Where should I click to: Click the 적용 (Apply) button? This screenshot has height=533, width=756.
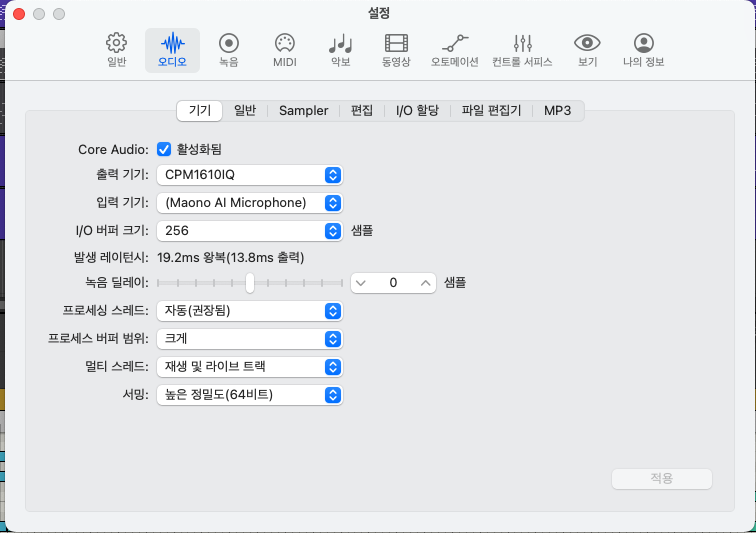coord(661,479)
